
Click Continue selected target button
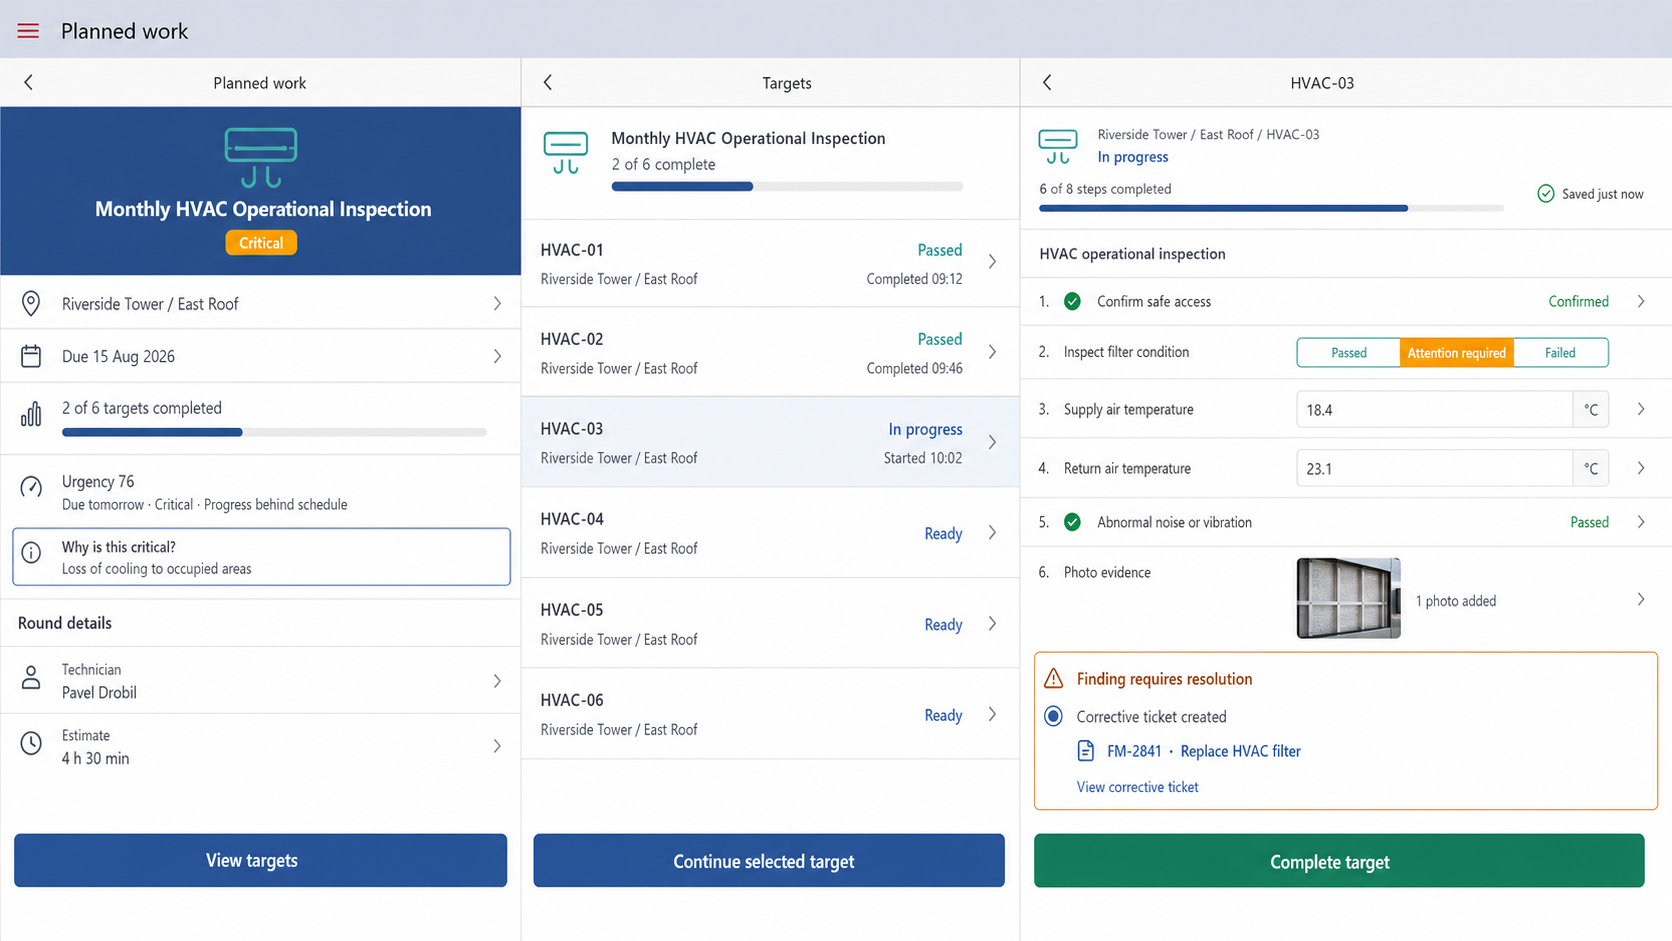tap(769, 860)
